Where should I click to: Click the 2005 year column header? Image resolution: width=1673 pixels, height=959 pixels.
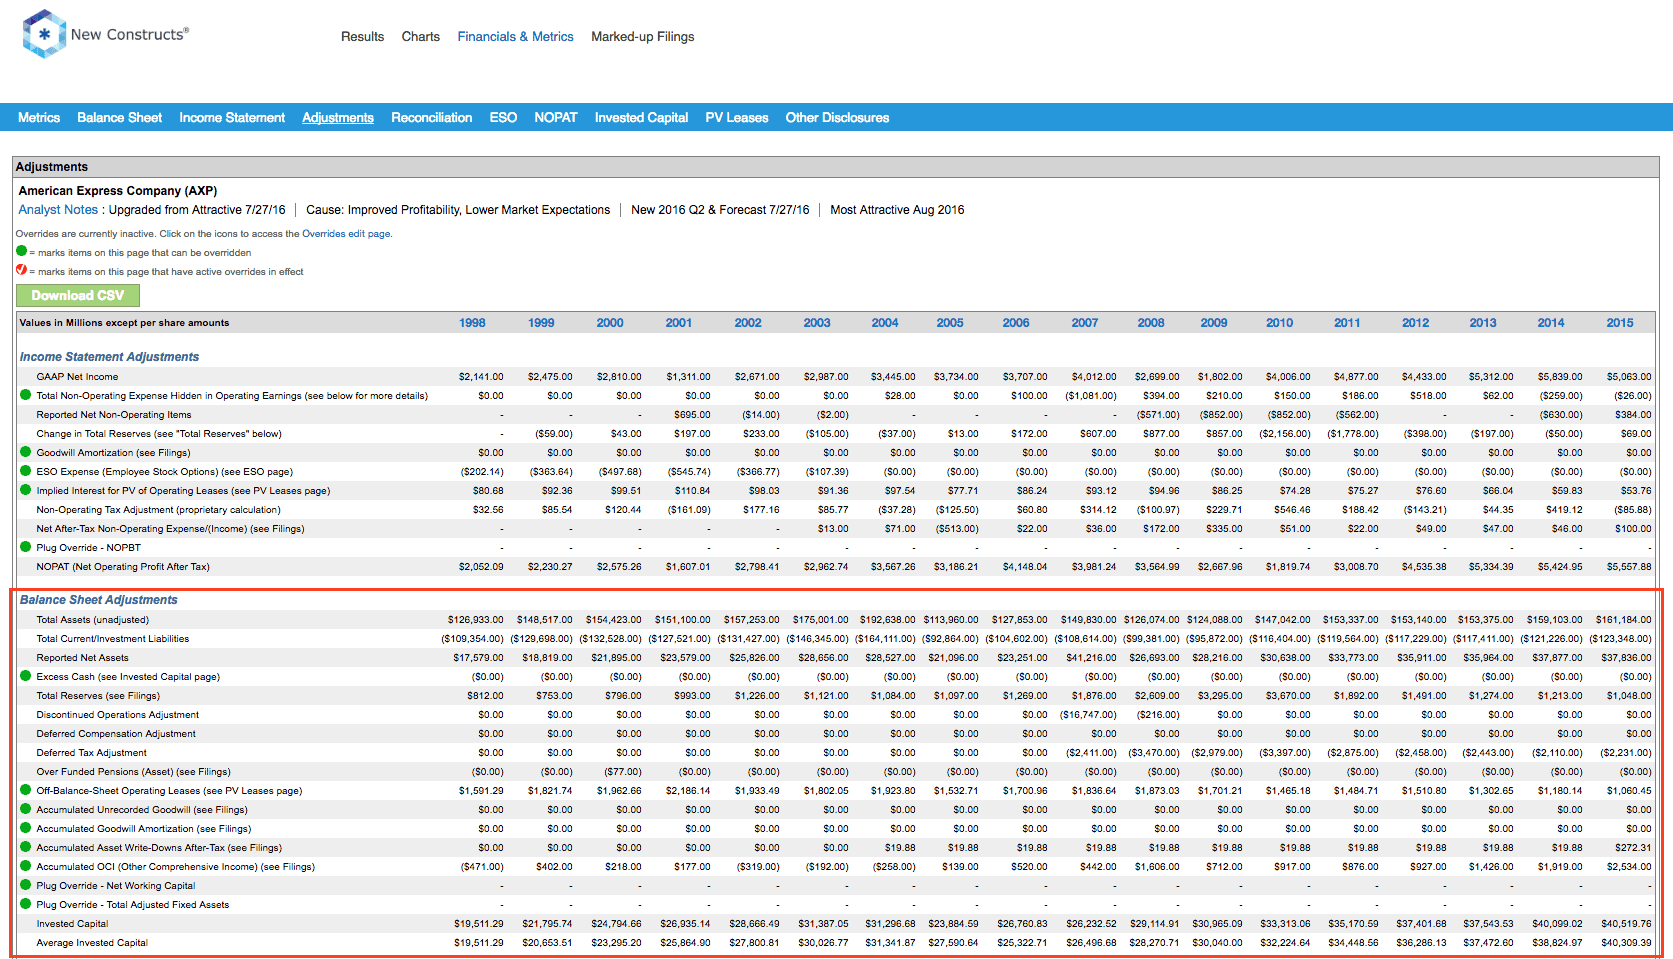(x=950, y=323)
